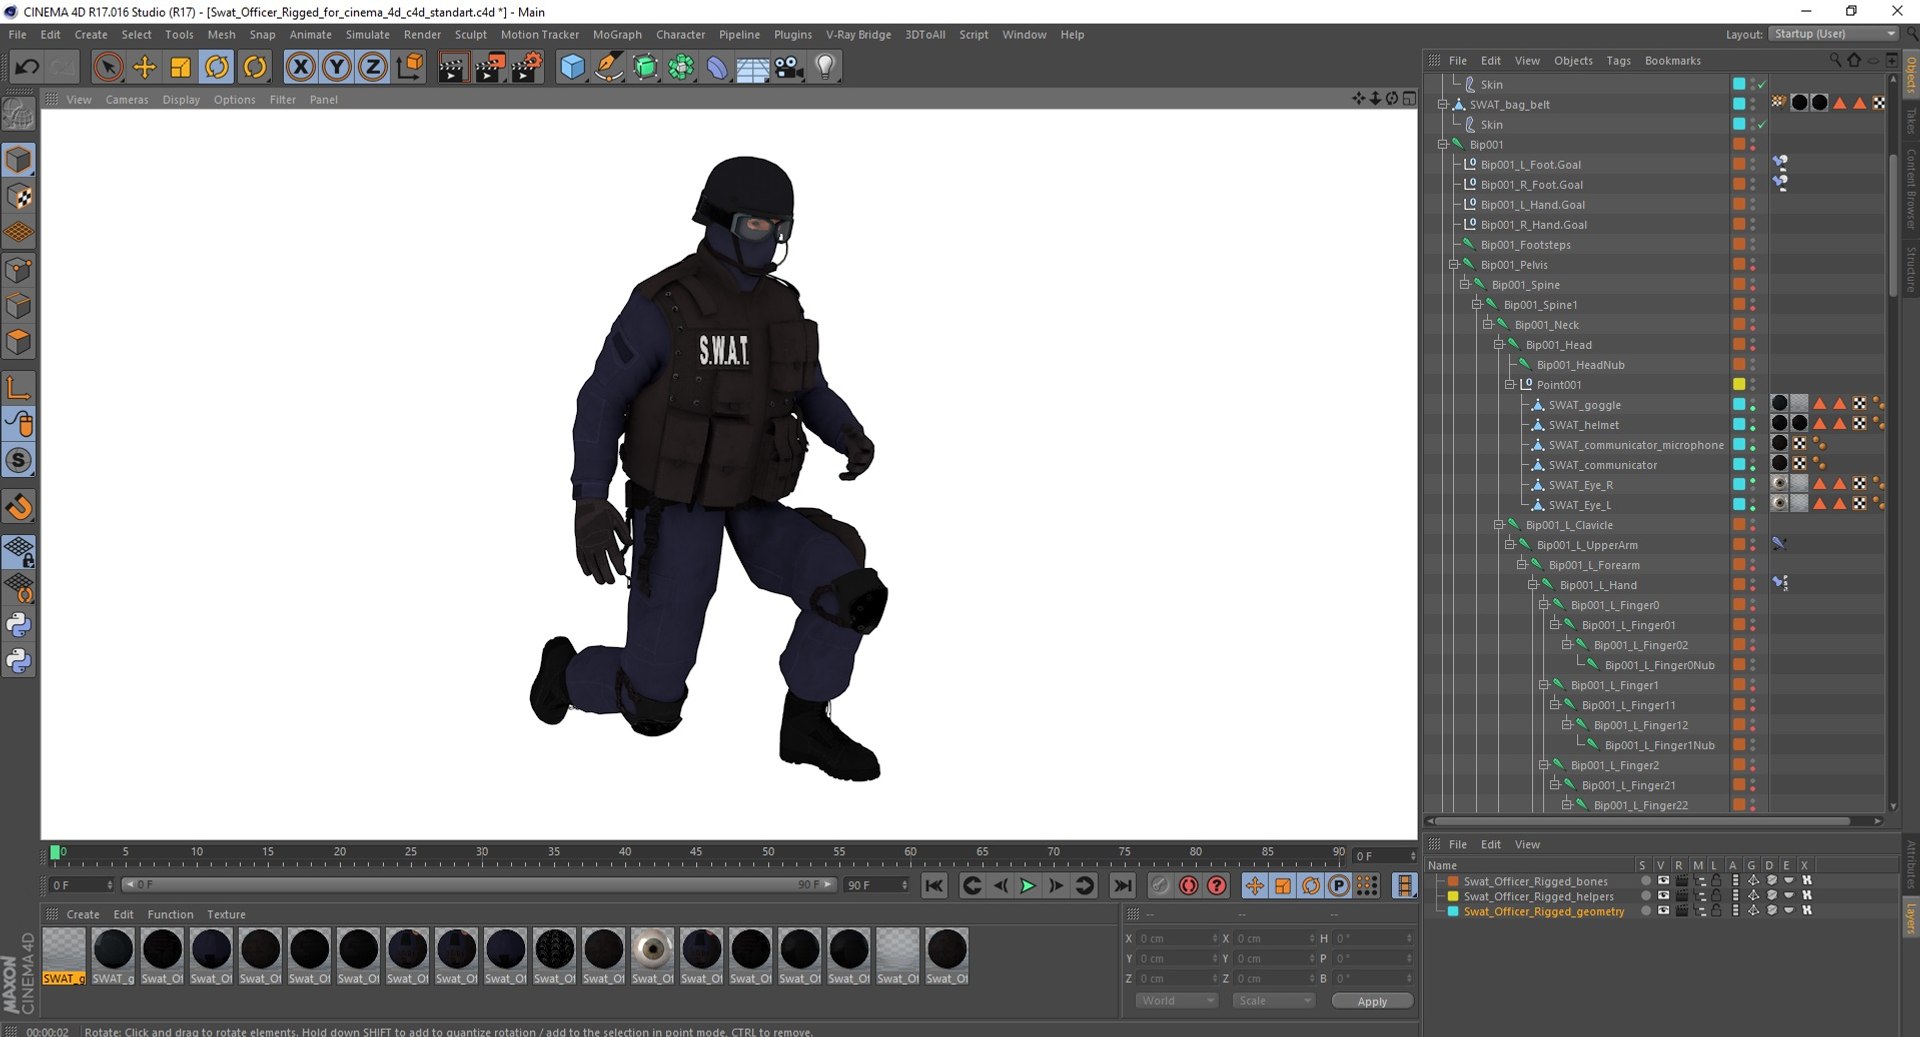Go to end of animation
The image size is (1920, 1037).
tap(1123, 886)
